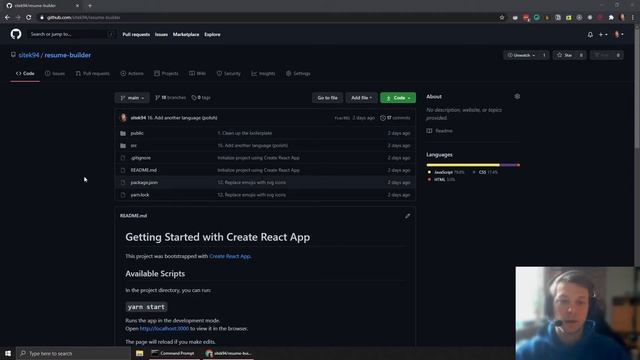640x360 pixels.
Task: View the branches count link
Action: [170, 98]
